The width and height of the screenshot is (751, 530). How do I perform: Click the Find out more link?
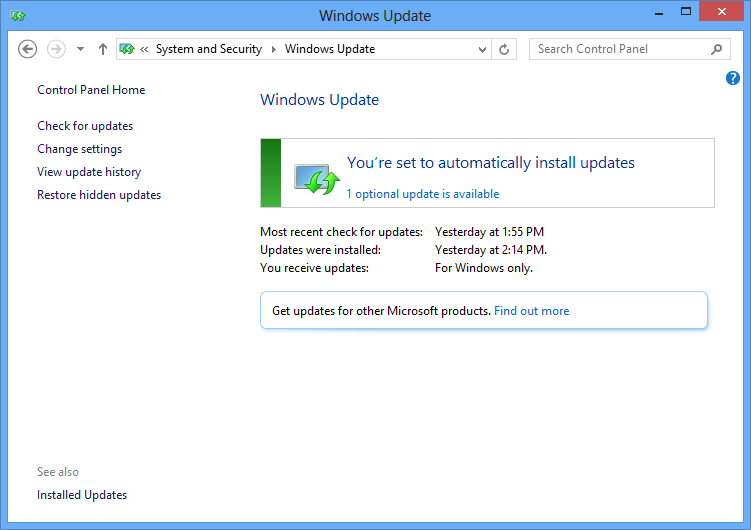coord(531,311)
